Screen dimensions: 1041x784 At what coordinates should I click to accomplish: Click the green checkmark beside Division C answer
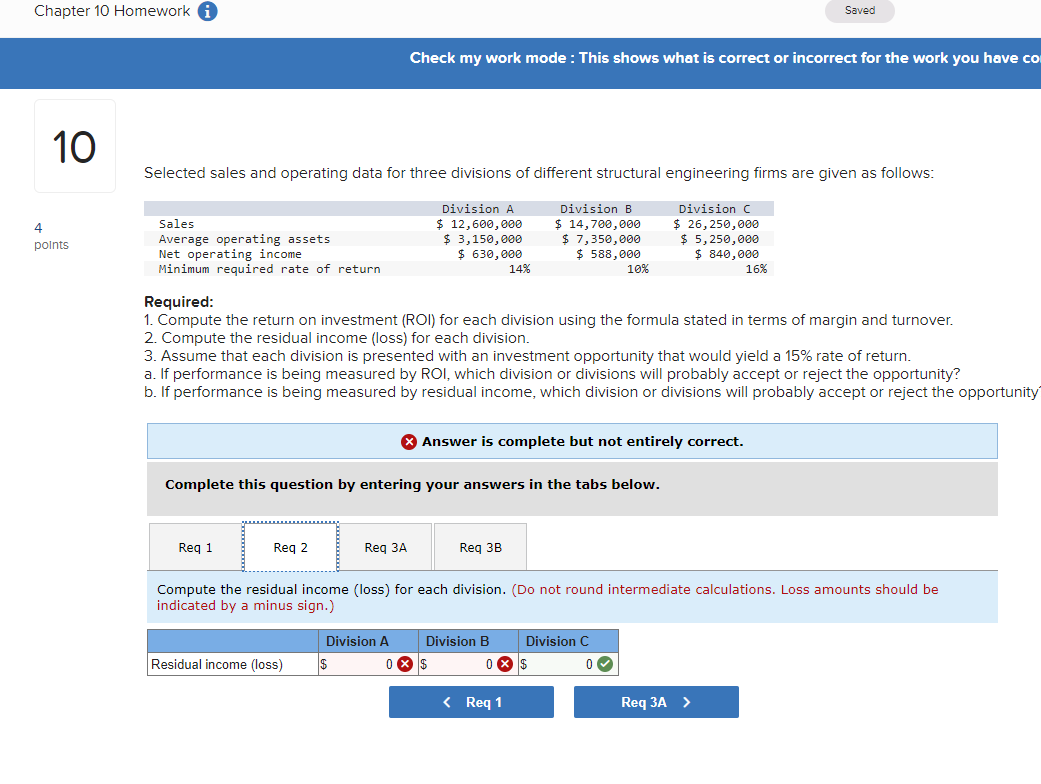click(x=605, y=663)
